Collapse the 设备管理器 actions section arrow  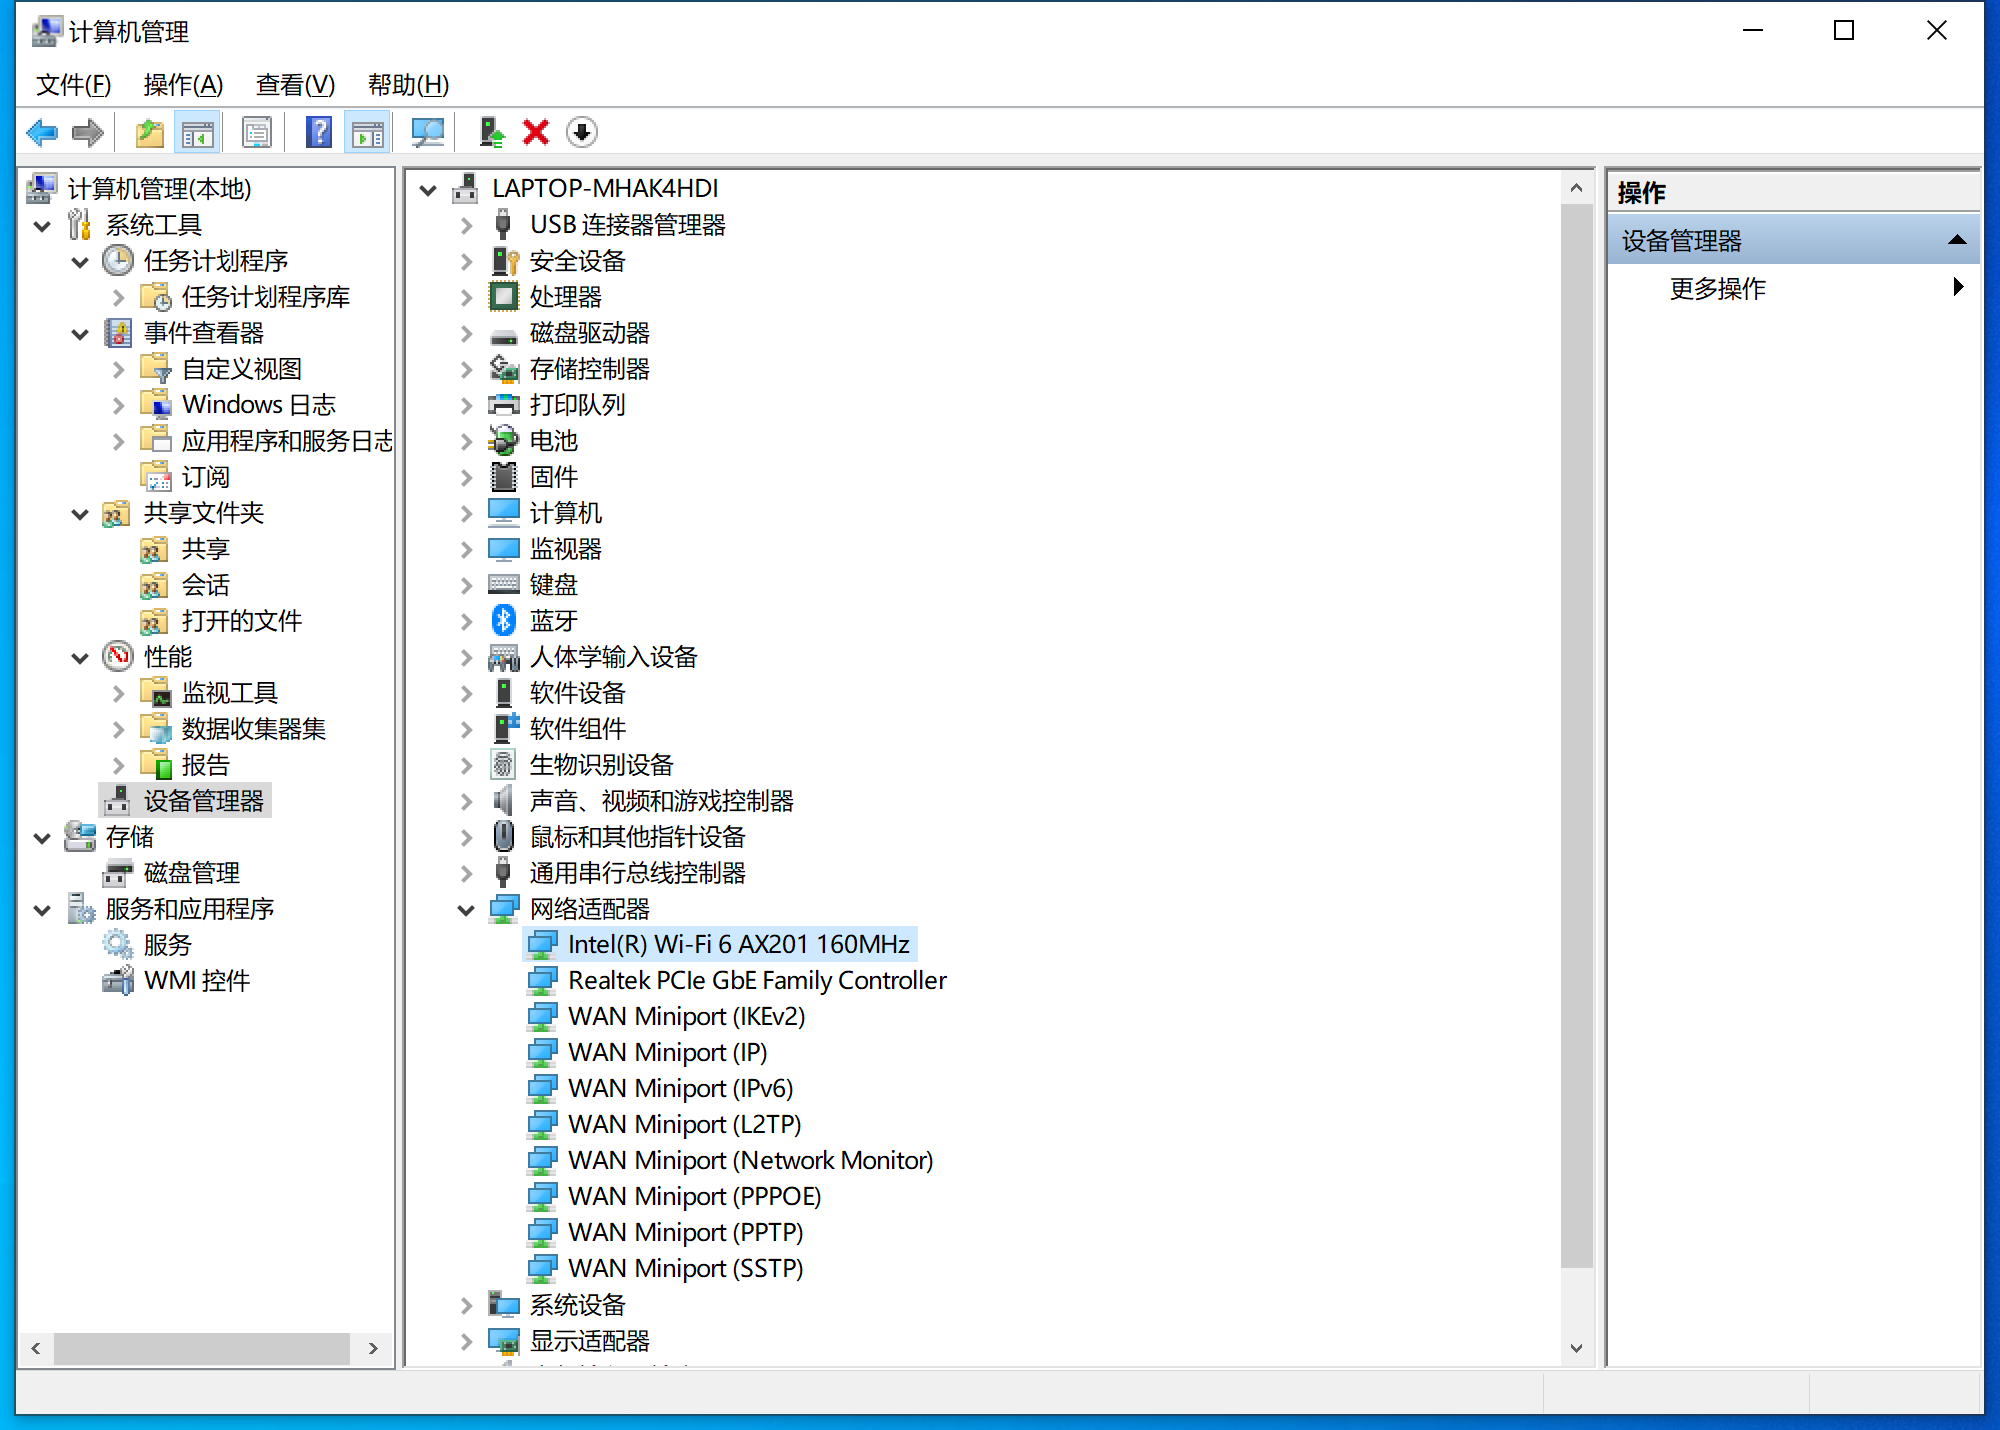pos(1957,240)
